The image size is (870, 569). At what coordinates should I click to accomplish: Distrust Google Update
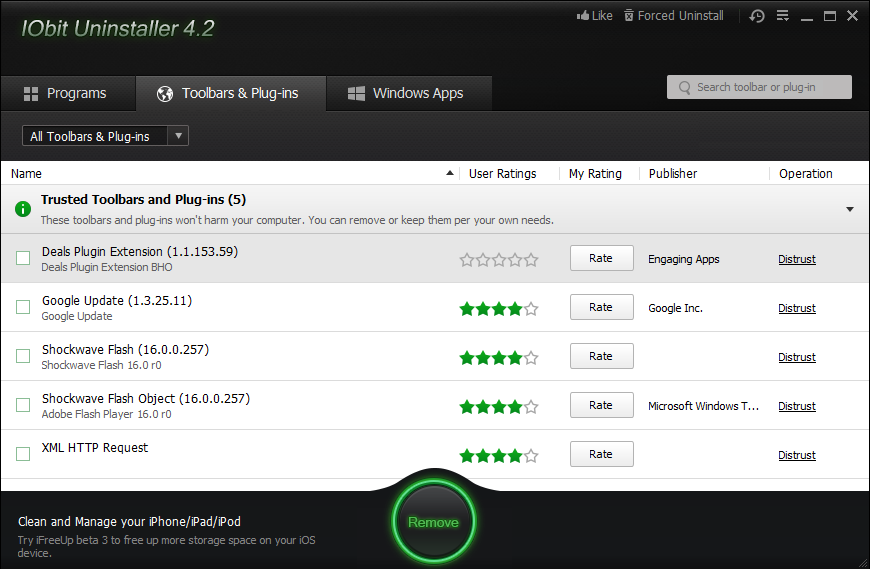pos(797,308)
